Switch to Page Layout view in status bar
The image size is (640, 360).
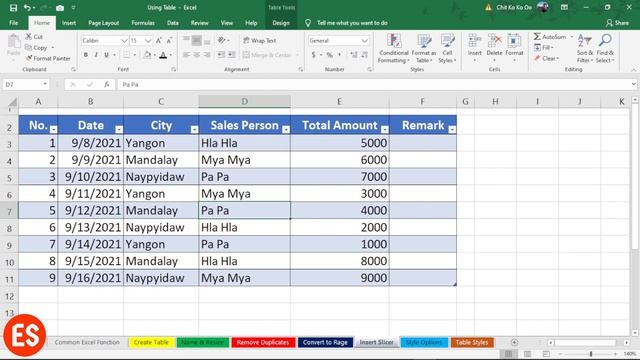pyautogui.click(x=527, y=354)
